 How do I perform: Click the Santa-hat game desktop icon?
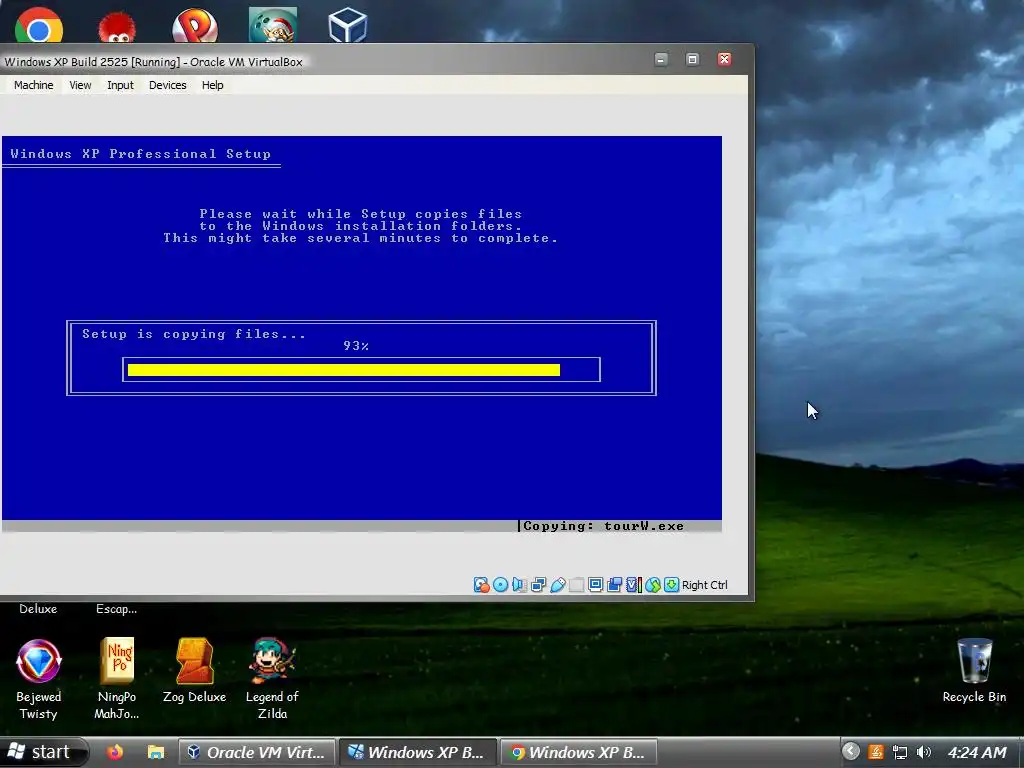(273, 25)
